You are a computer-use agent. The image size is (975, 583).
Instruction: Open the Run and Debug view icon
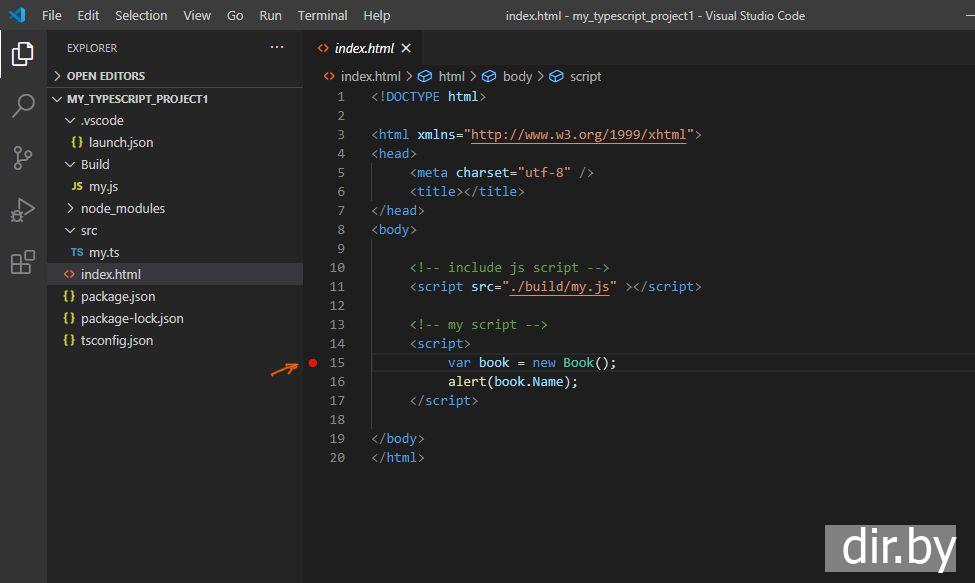22,210
